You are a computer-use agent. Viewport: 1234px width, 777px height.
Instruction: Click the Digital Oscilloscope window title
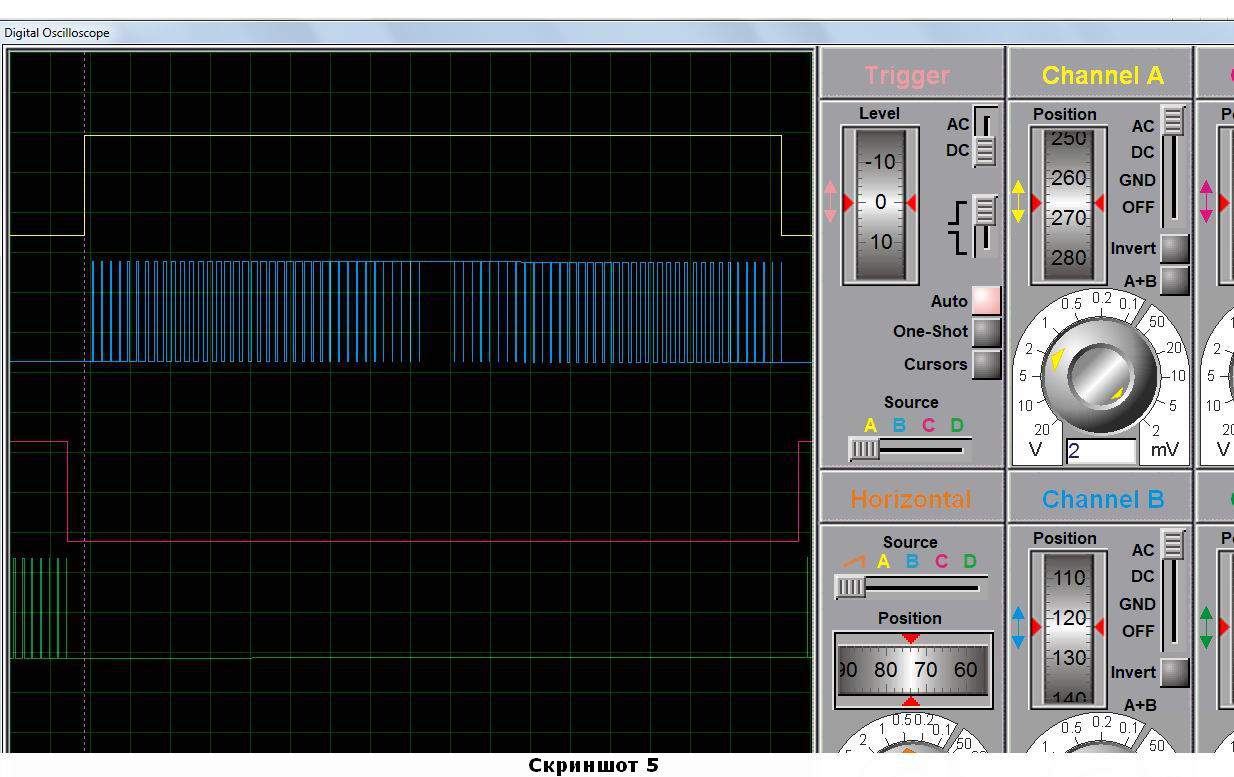pyautogui.click(x=57, y=33)
